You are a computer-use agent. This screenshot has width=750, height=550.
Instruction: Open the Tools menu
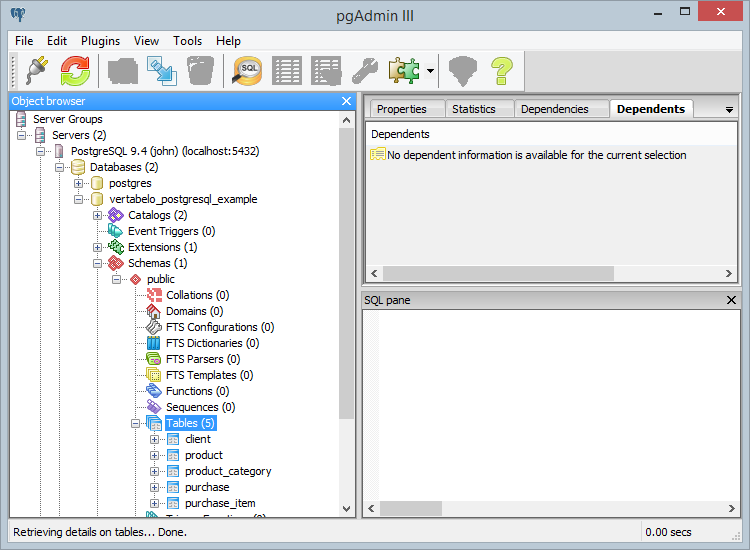[x=187, y=41]
